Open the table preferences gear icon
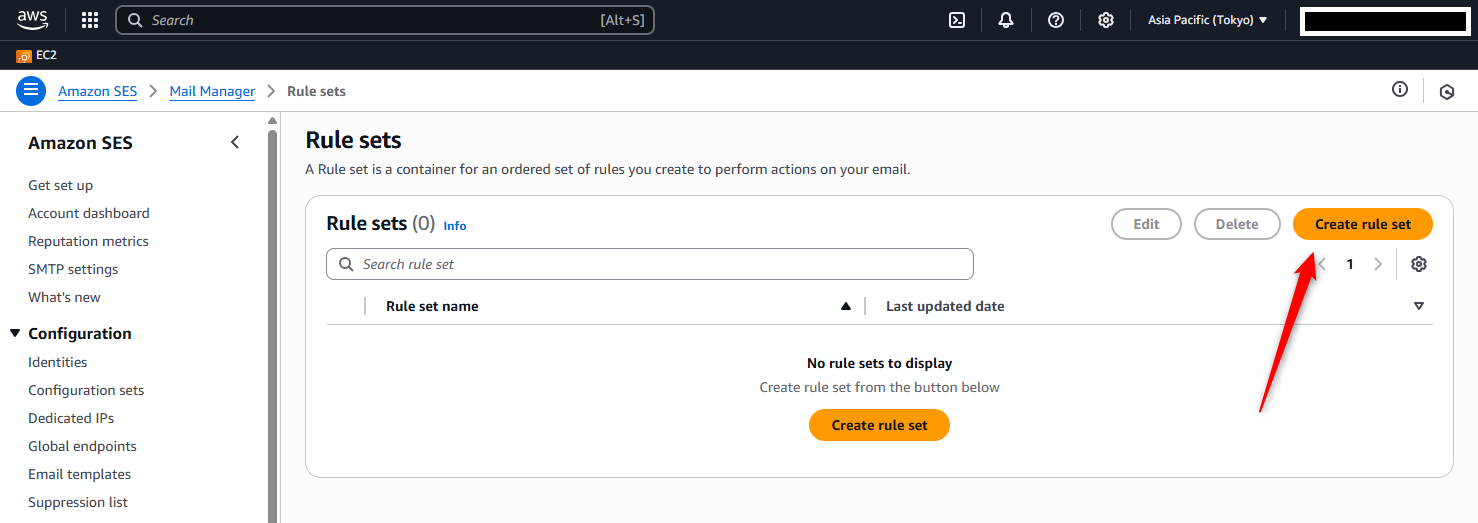Screen dimensions: 1478x523 (1419, 264)
